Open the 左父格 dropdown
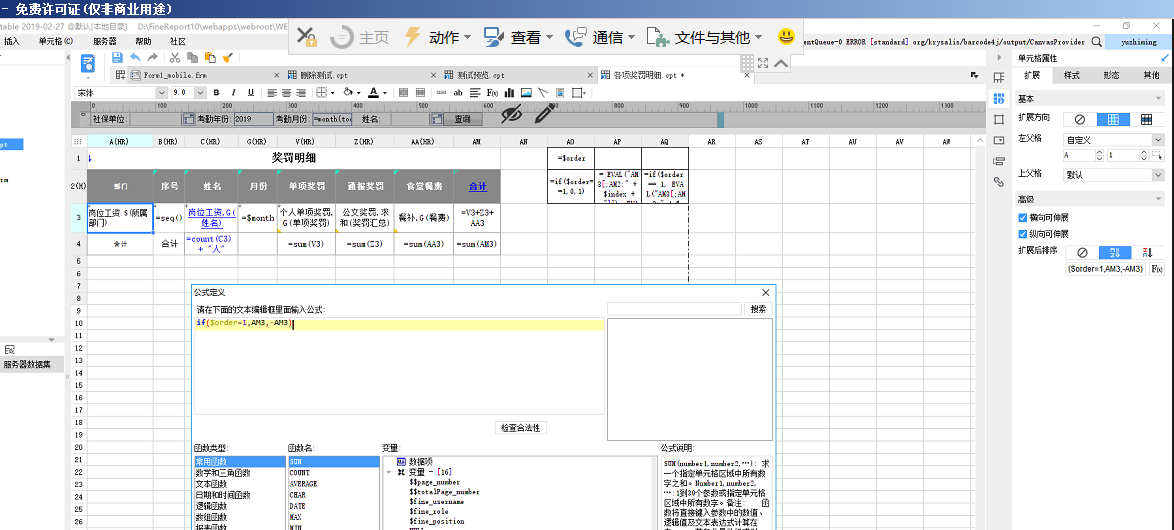The image size is (1174, 530). (x=1158, y=140)
